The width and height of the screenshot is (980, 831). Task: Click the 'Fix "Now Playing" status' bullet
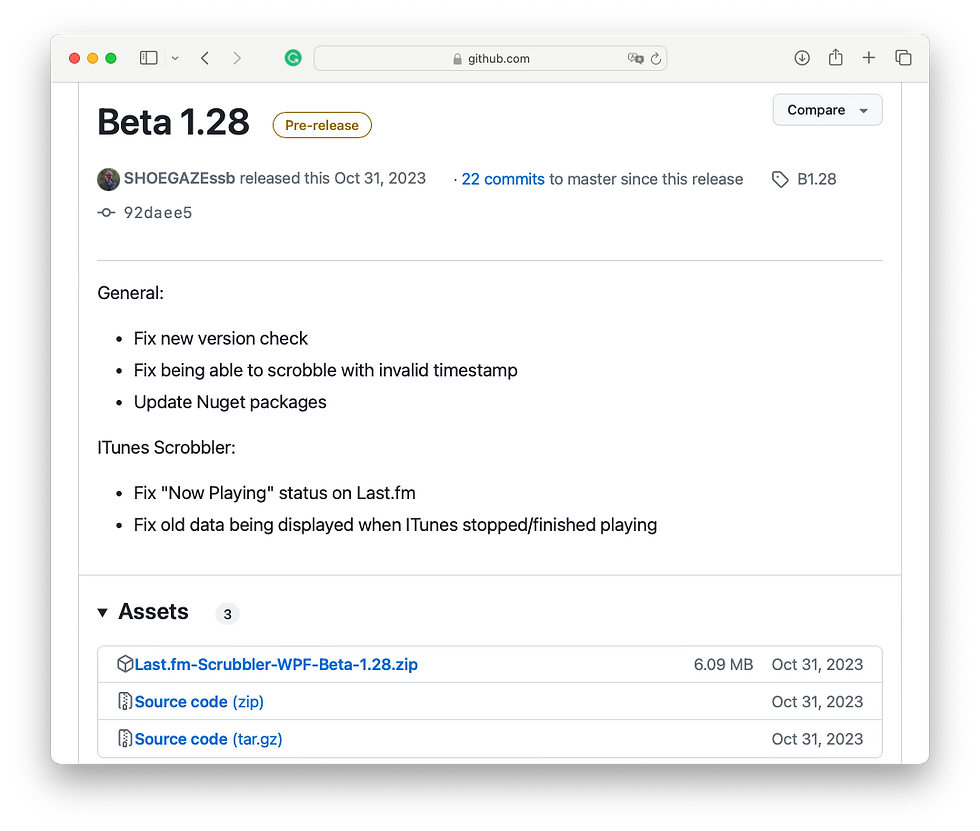click(274, 494)
